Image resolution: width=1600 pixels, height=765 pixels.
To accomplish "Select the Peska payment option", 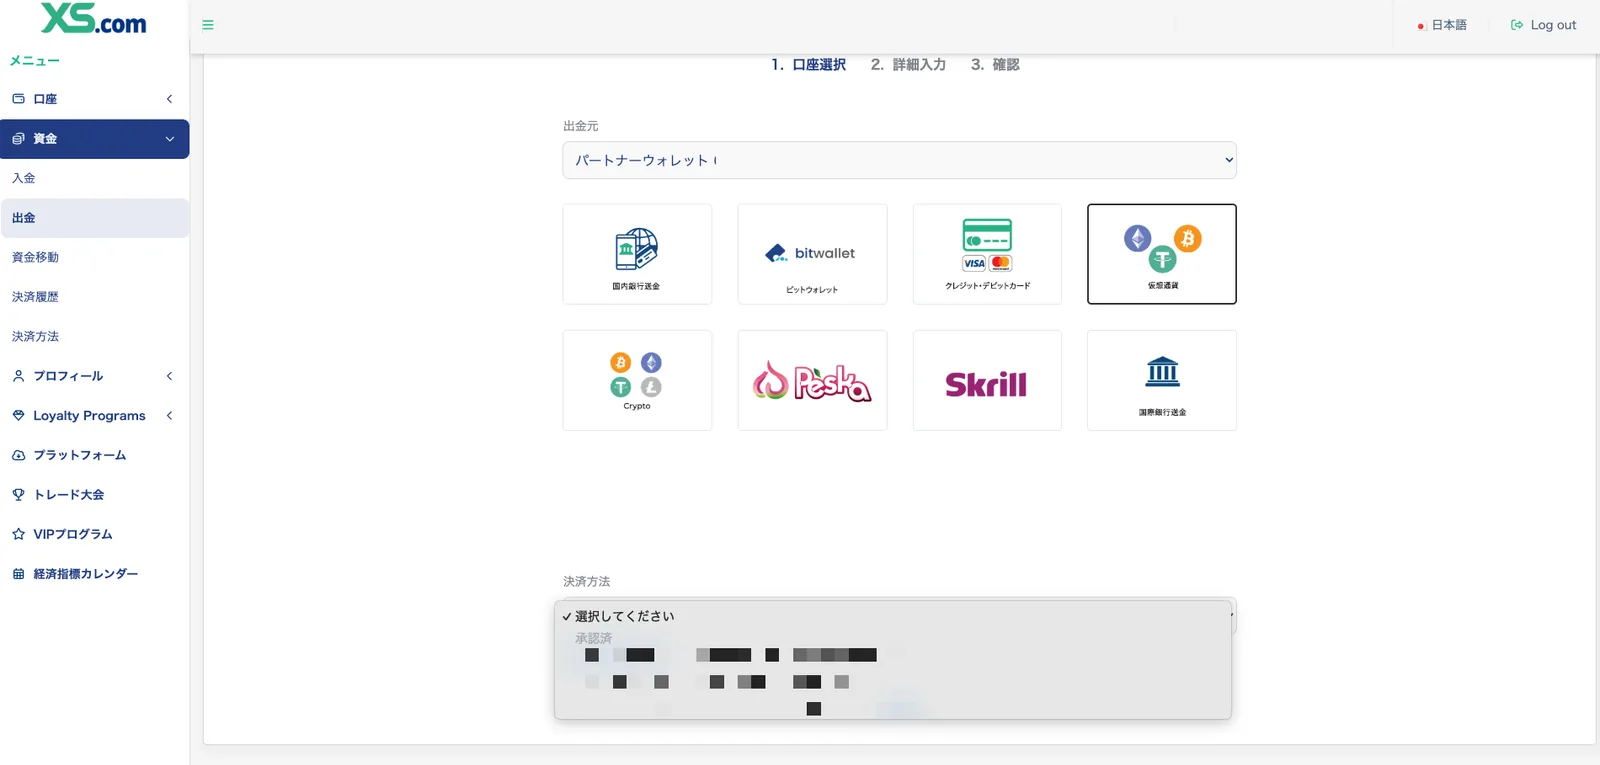I will click(812, 380).
